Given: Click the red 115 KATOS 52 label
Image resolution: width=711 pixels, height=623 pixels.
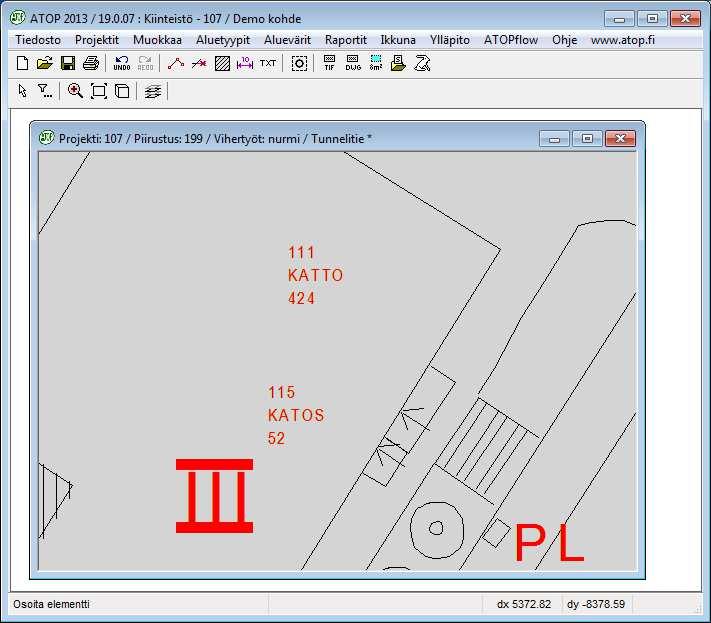Looking at the screenshot, I should pos(296,415).
